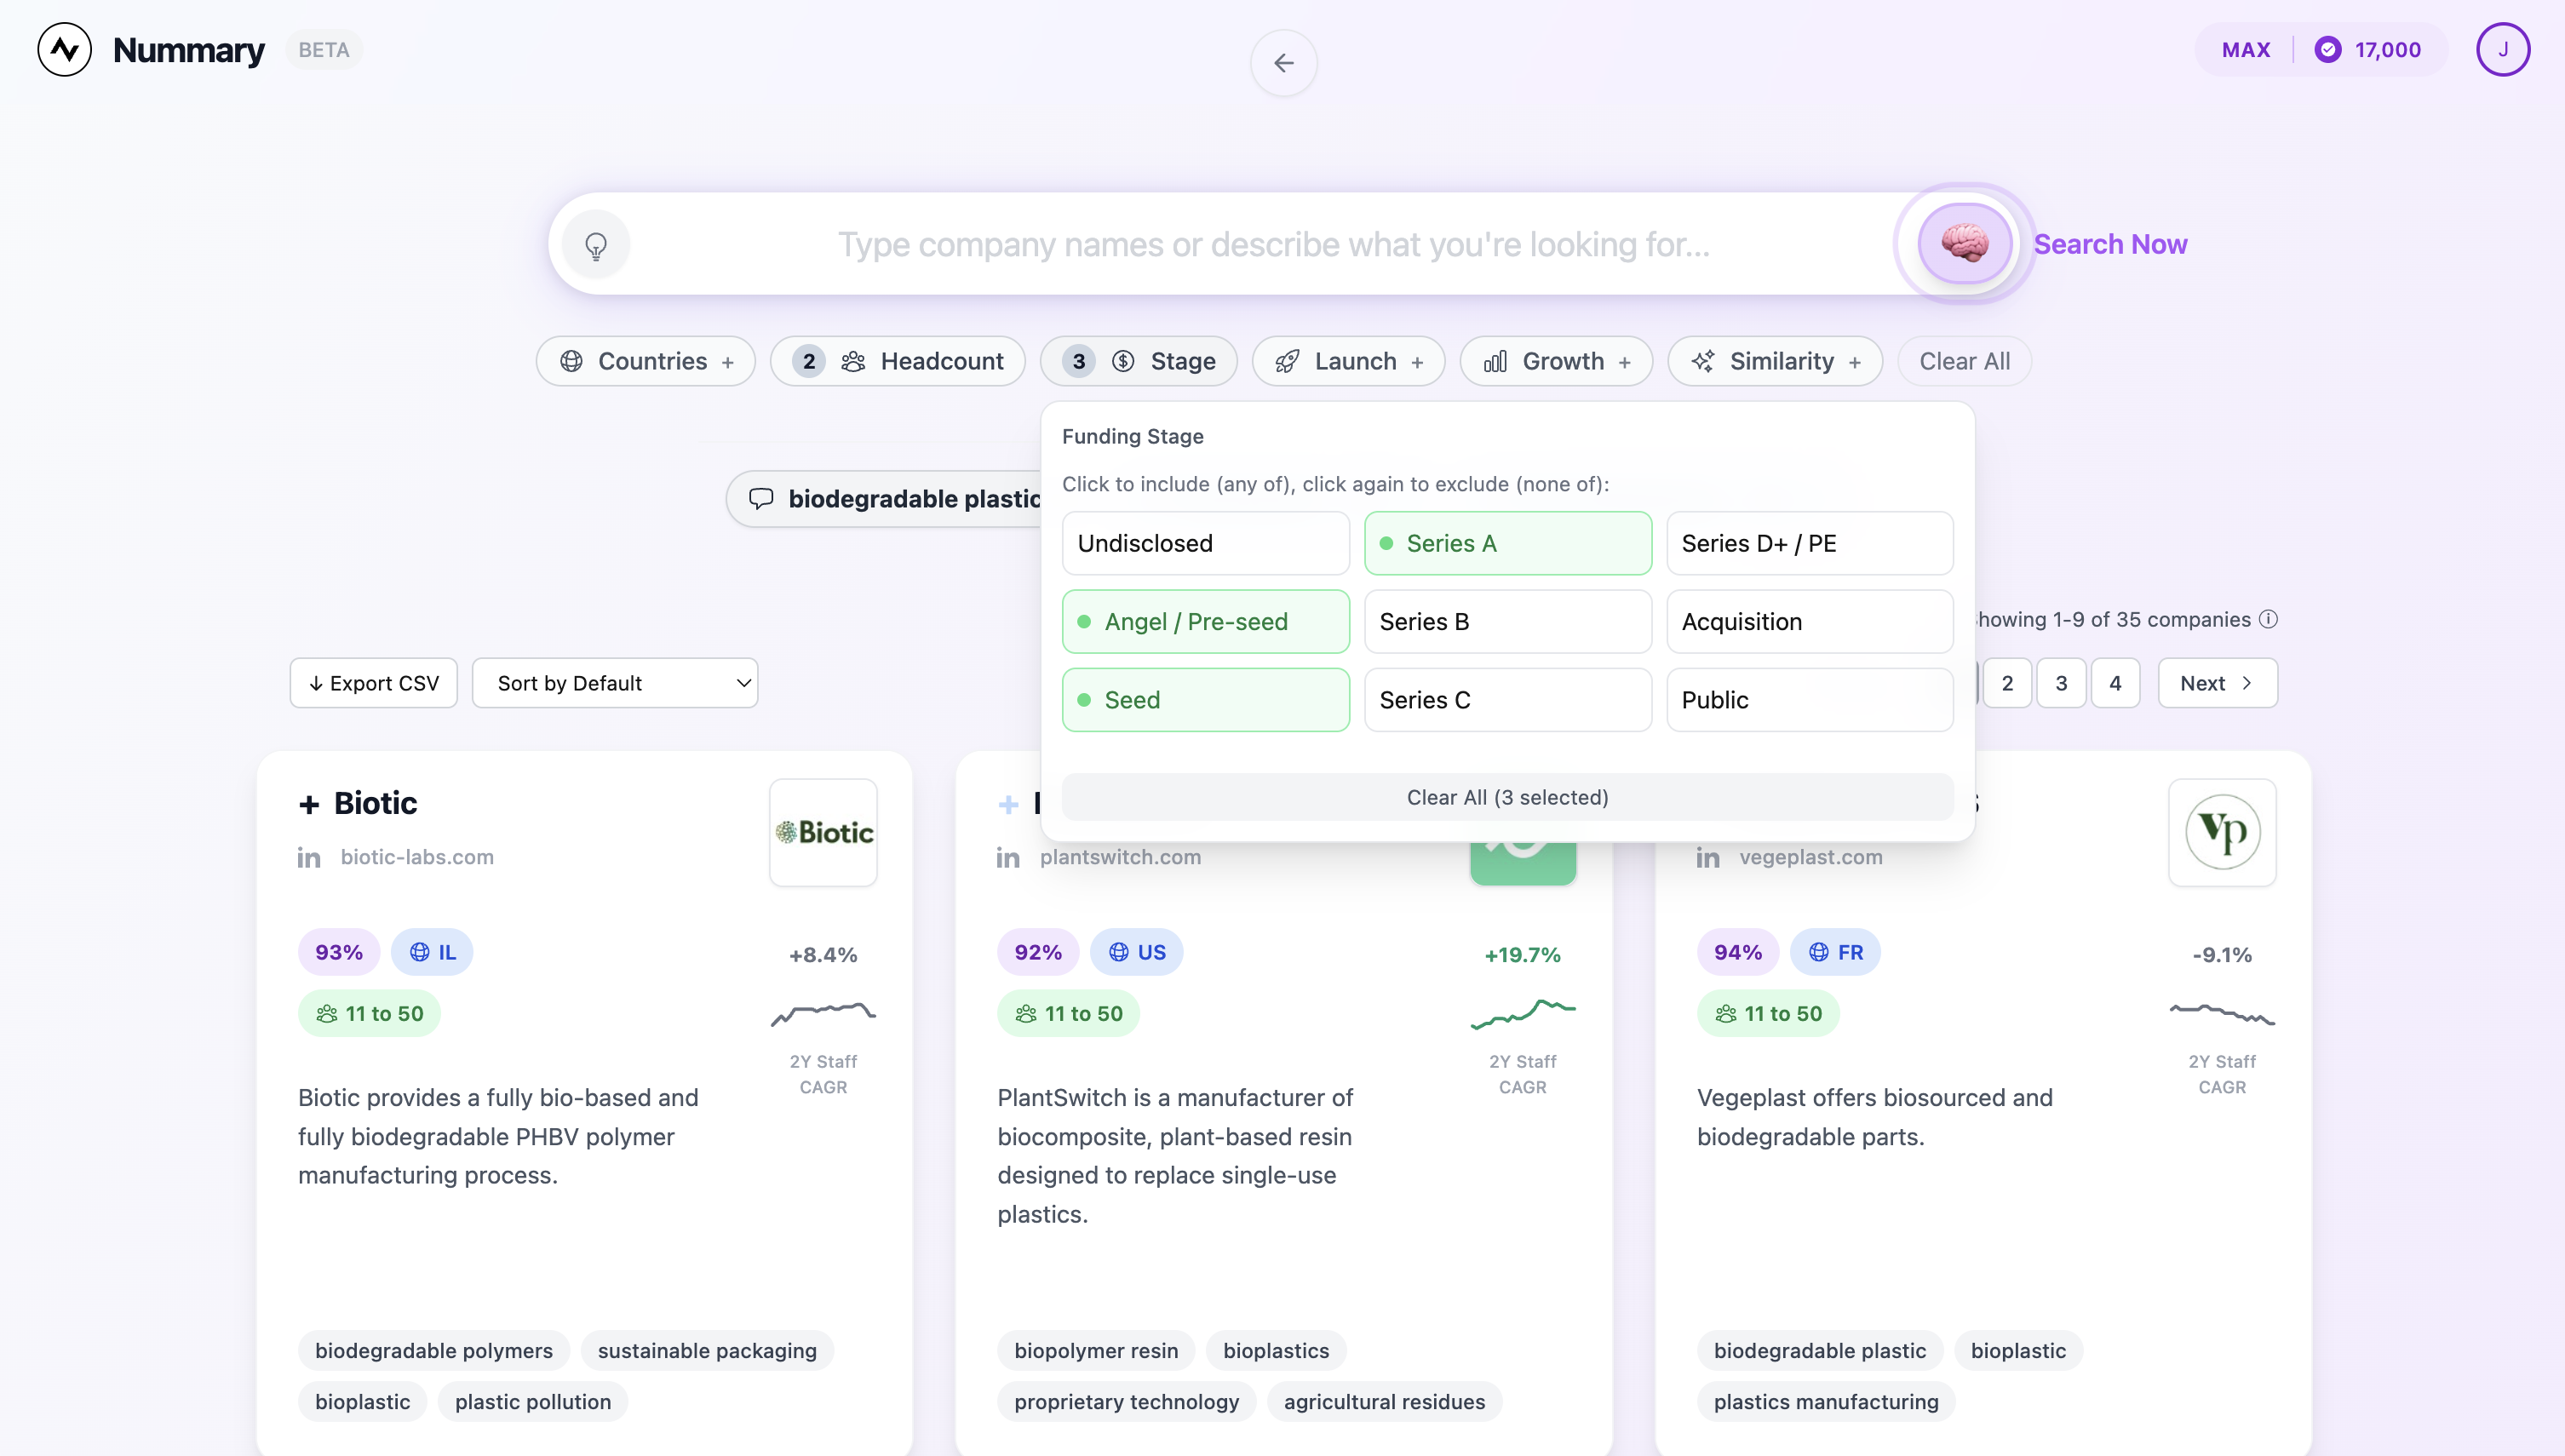
Task: Go to results page 3
Action: (2061, 683)
